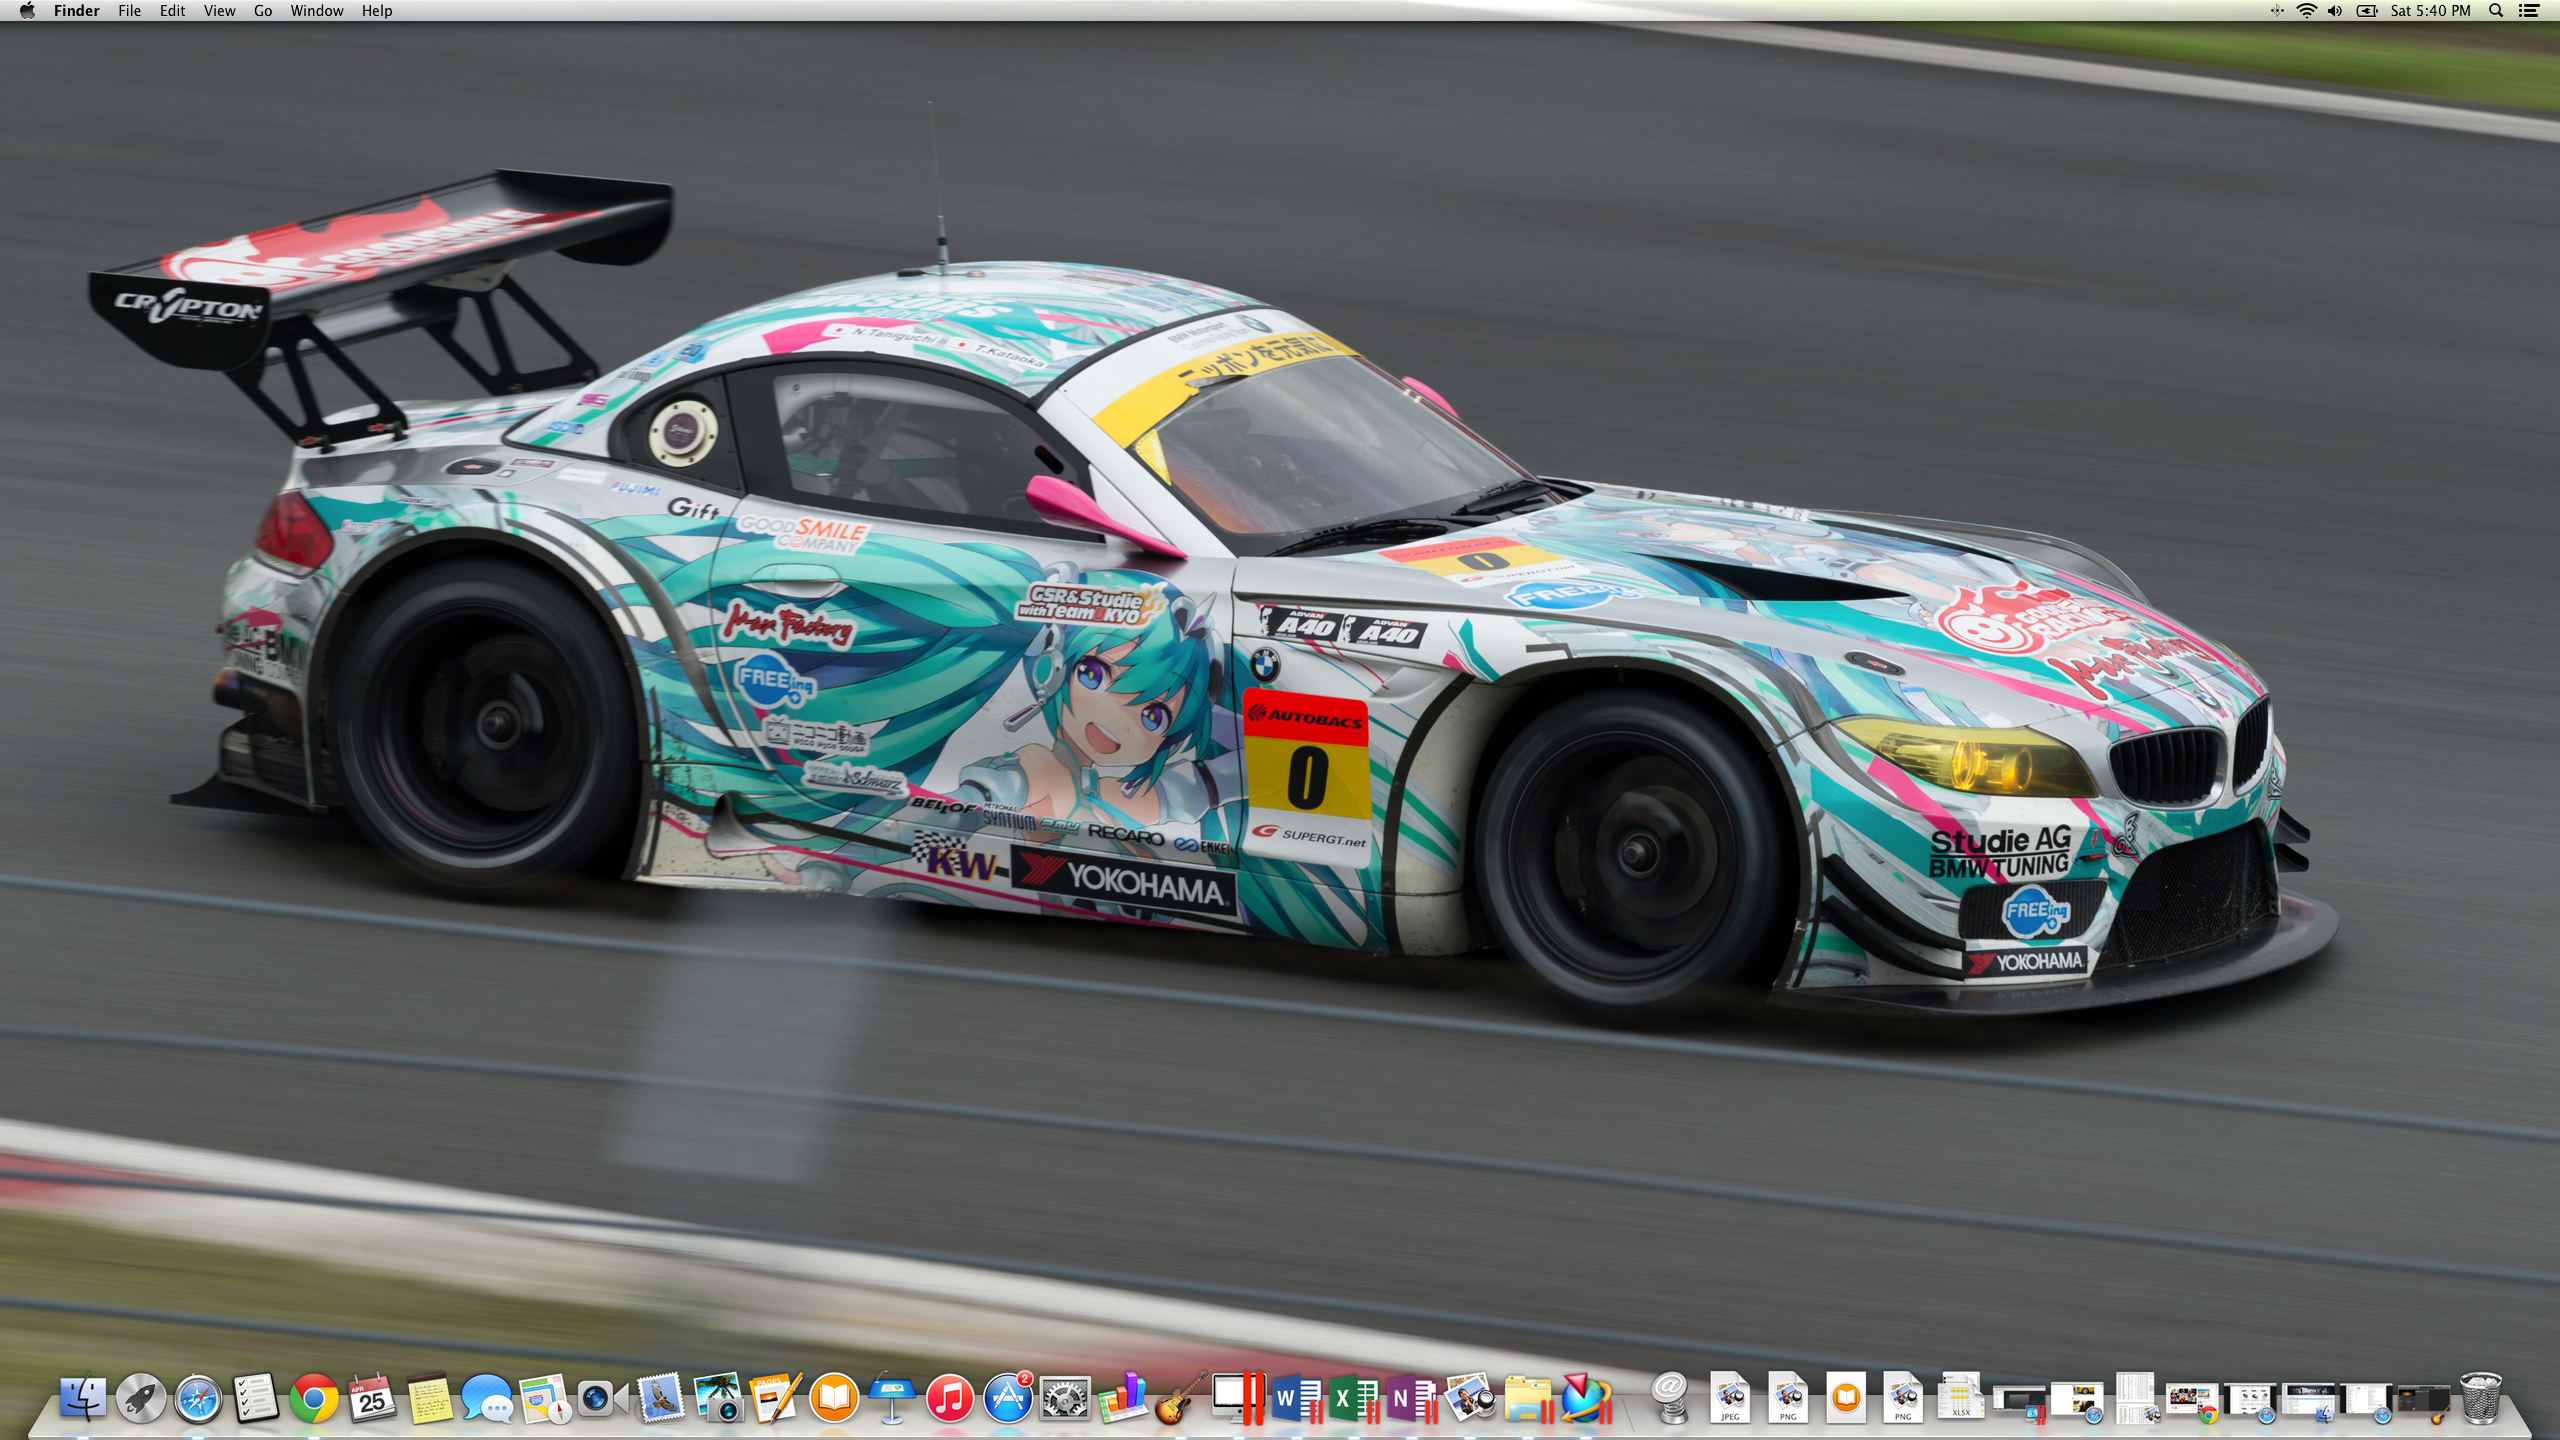2560x1440 pixels.
Task: Open the Help menu
Action: click(377, 11)
